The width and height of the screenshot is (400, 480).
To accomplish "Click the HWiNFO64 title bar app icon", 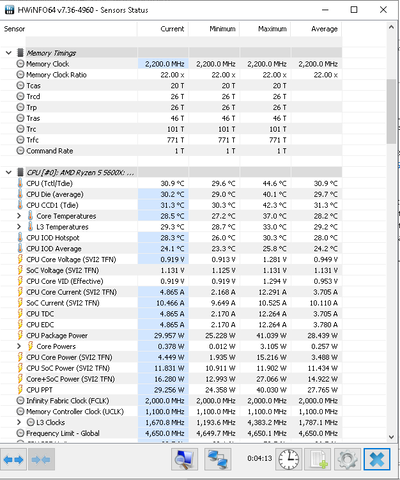I will click(x=10, y=10).
